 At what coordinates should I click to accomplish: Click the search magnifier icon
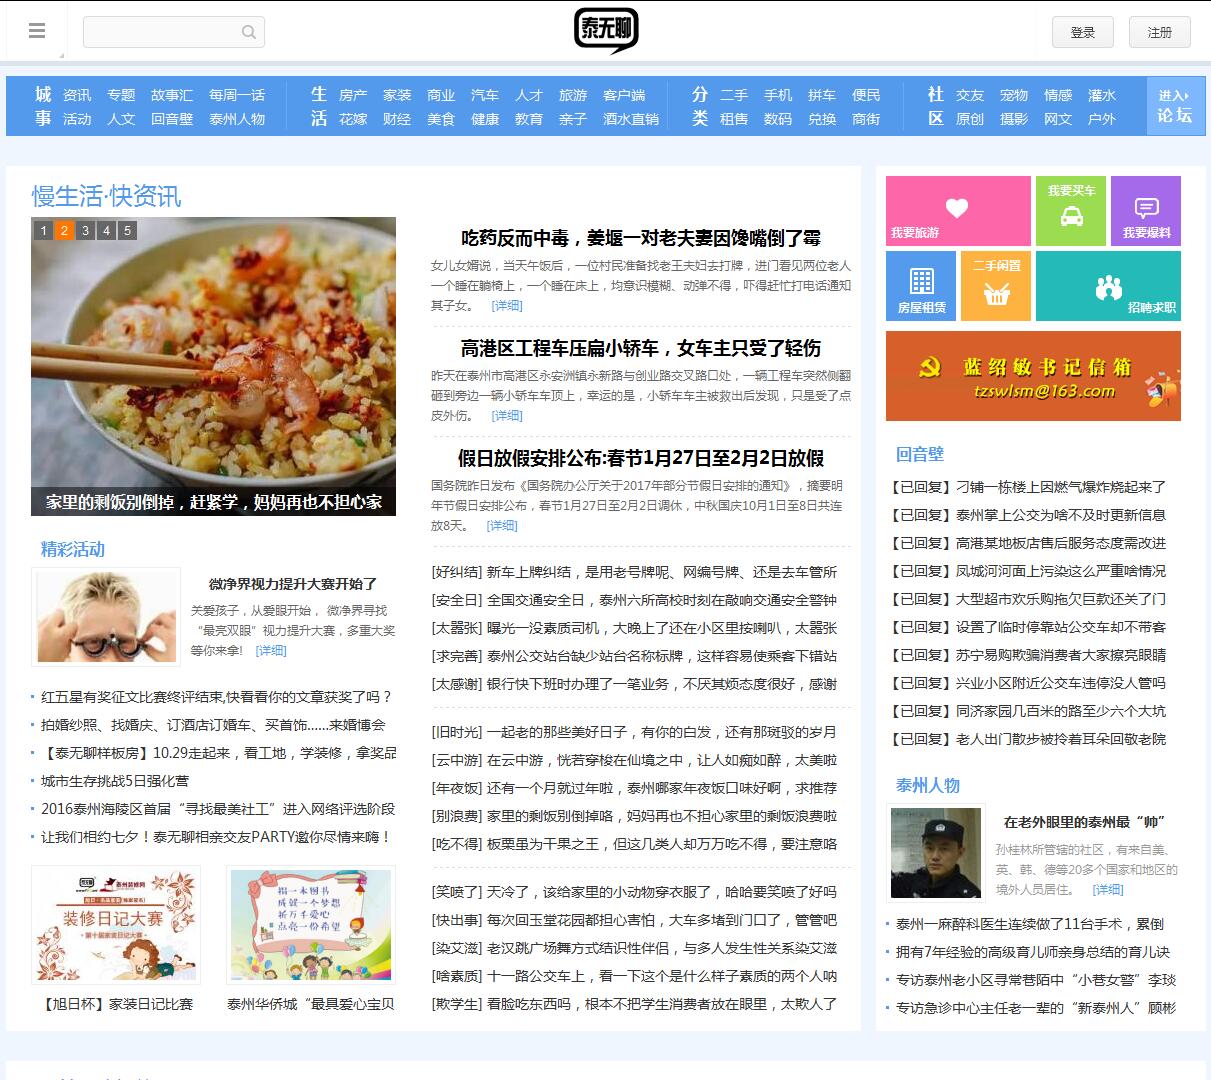pos(249,32)
